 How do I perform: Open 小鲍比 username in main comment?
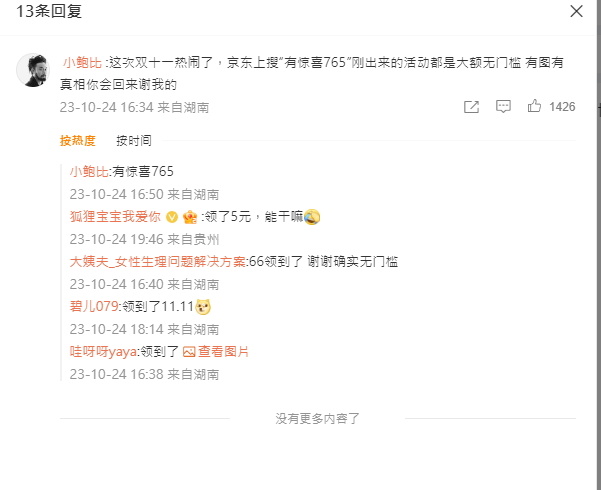pyautogui.click(x=82, y=62)
